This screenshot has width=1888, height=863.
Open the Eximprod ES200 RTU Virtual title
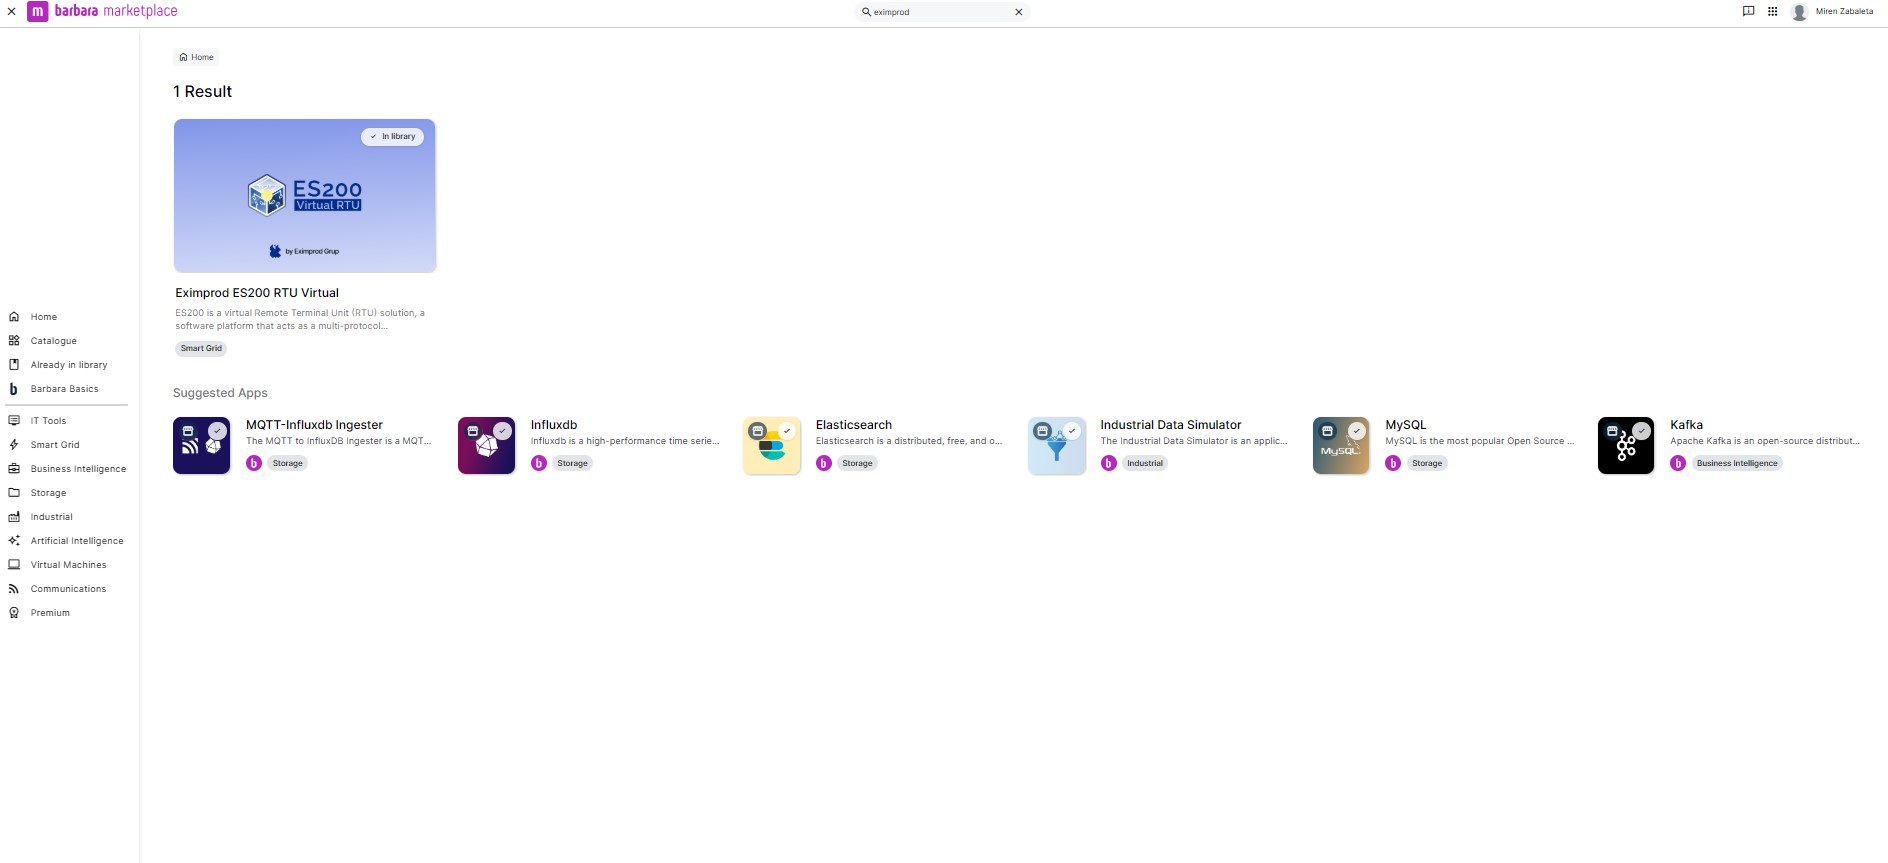click(257, 293)
